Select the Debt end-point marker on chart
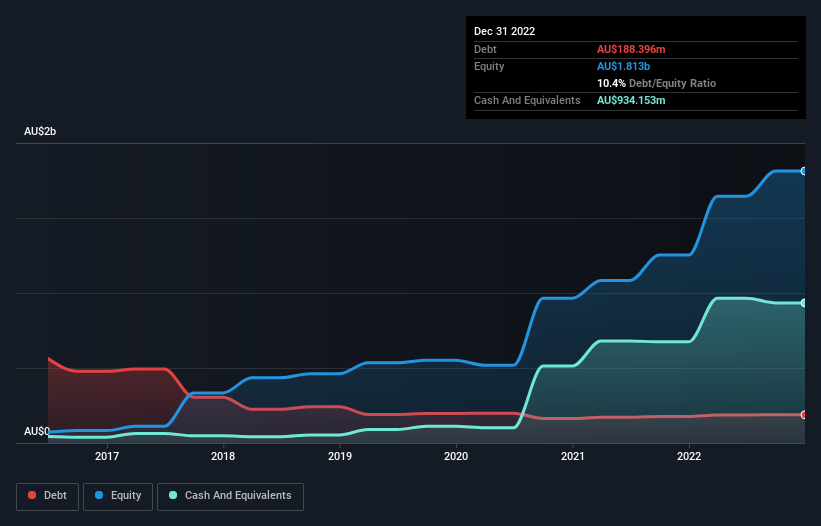Viewport: 821px width, 526px height. click(804, 415)
